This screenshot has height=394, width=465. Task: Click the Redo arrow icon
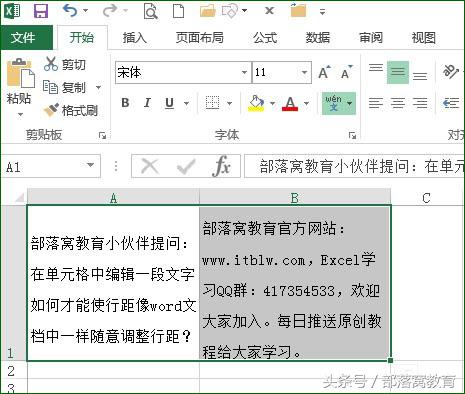(x=110, y=11)
